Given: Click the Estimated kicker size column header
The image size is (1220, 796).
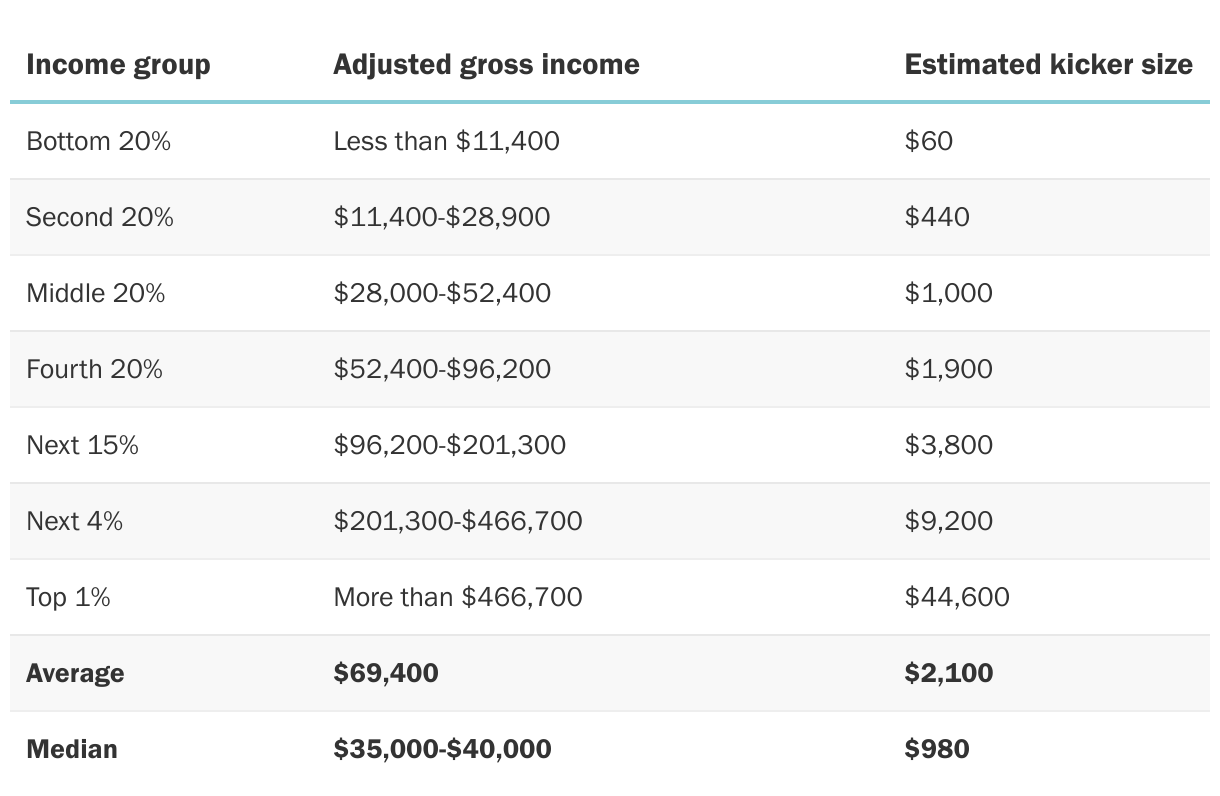Looking at the screenshot, I should 1048,65.
